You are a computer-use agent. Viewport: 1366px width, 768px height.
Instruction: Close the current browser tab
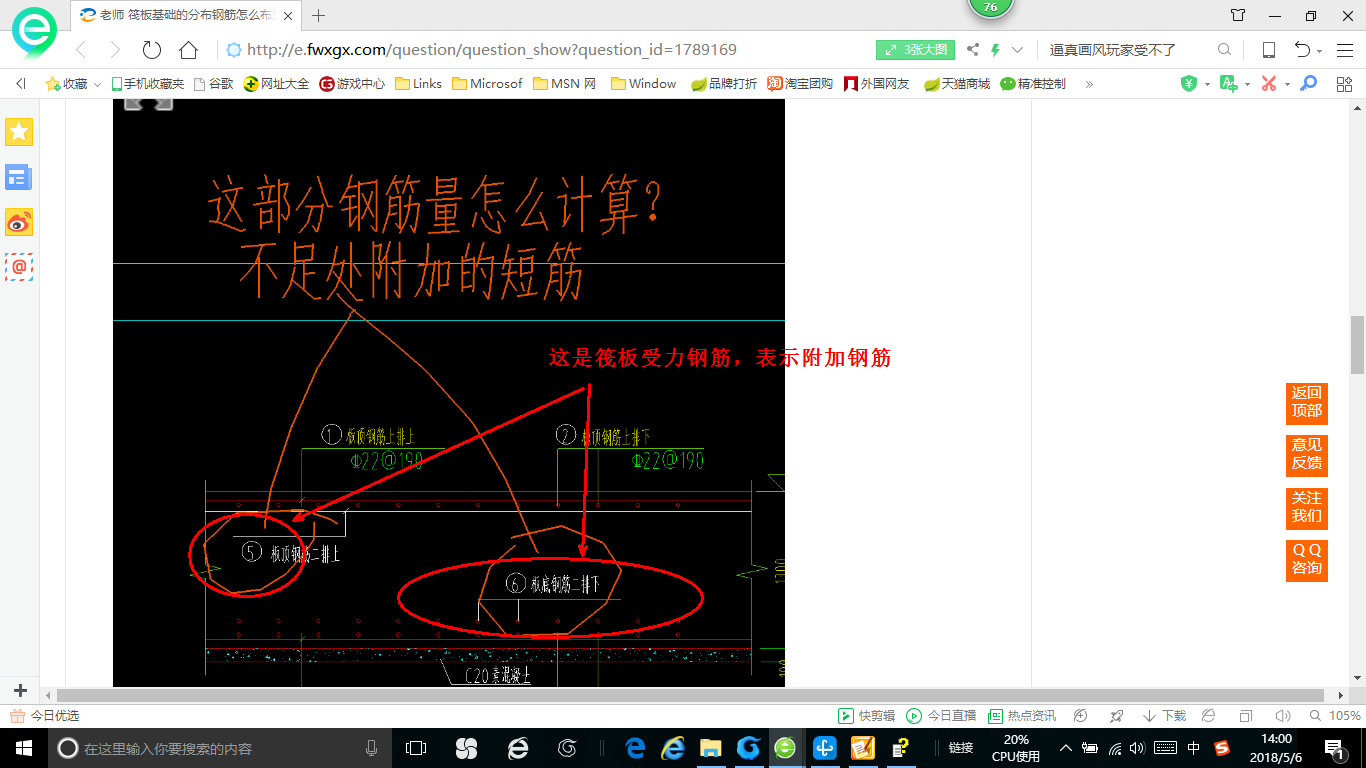click(x=290, y=15)
